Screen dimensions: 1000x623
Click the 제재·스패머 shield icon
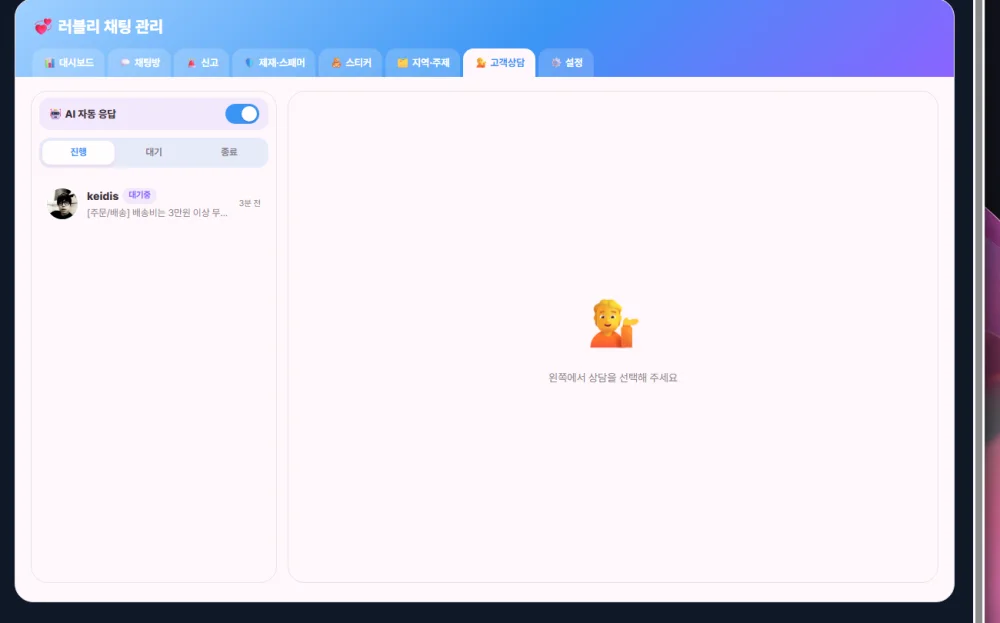tap(249, 62)
